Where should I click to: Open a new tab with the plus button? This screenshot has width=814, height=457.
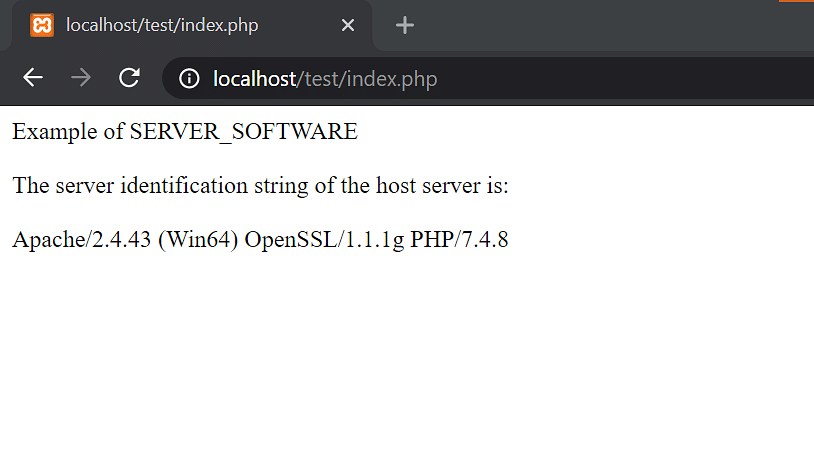404,25
